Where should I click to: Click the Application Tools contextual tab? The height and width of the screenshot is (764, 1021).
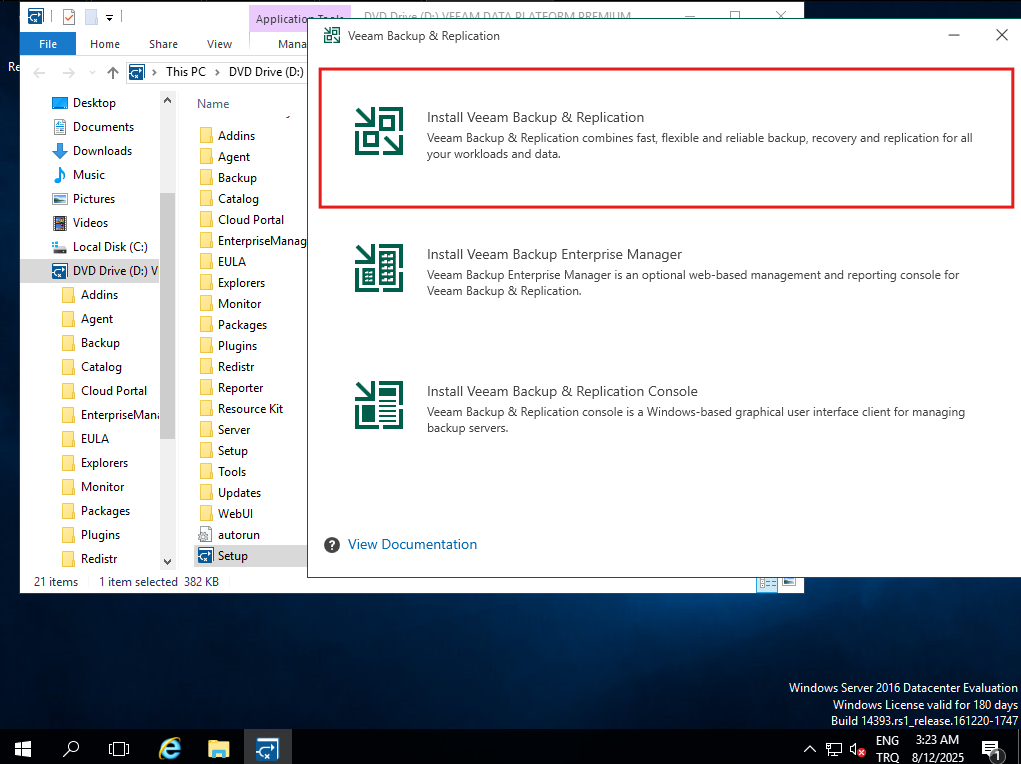click(x=280, y=19)
